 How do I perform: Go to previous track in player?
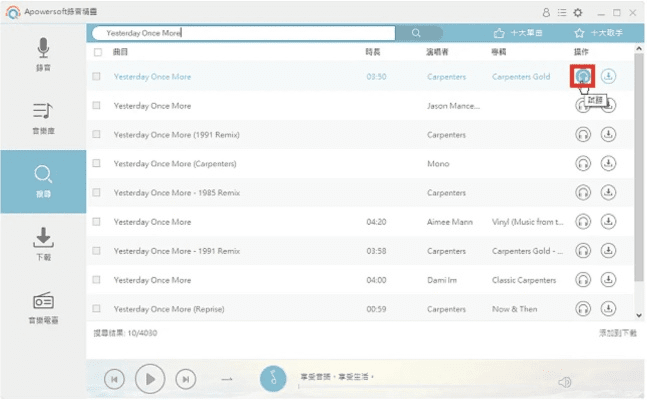(x=115, y=379)
